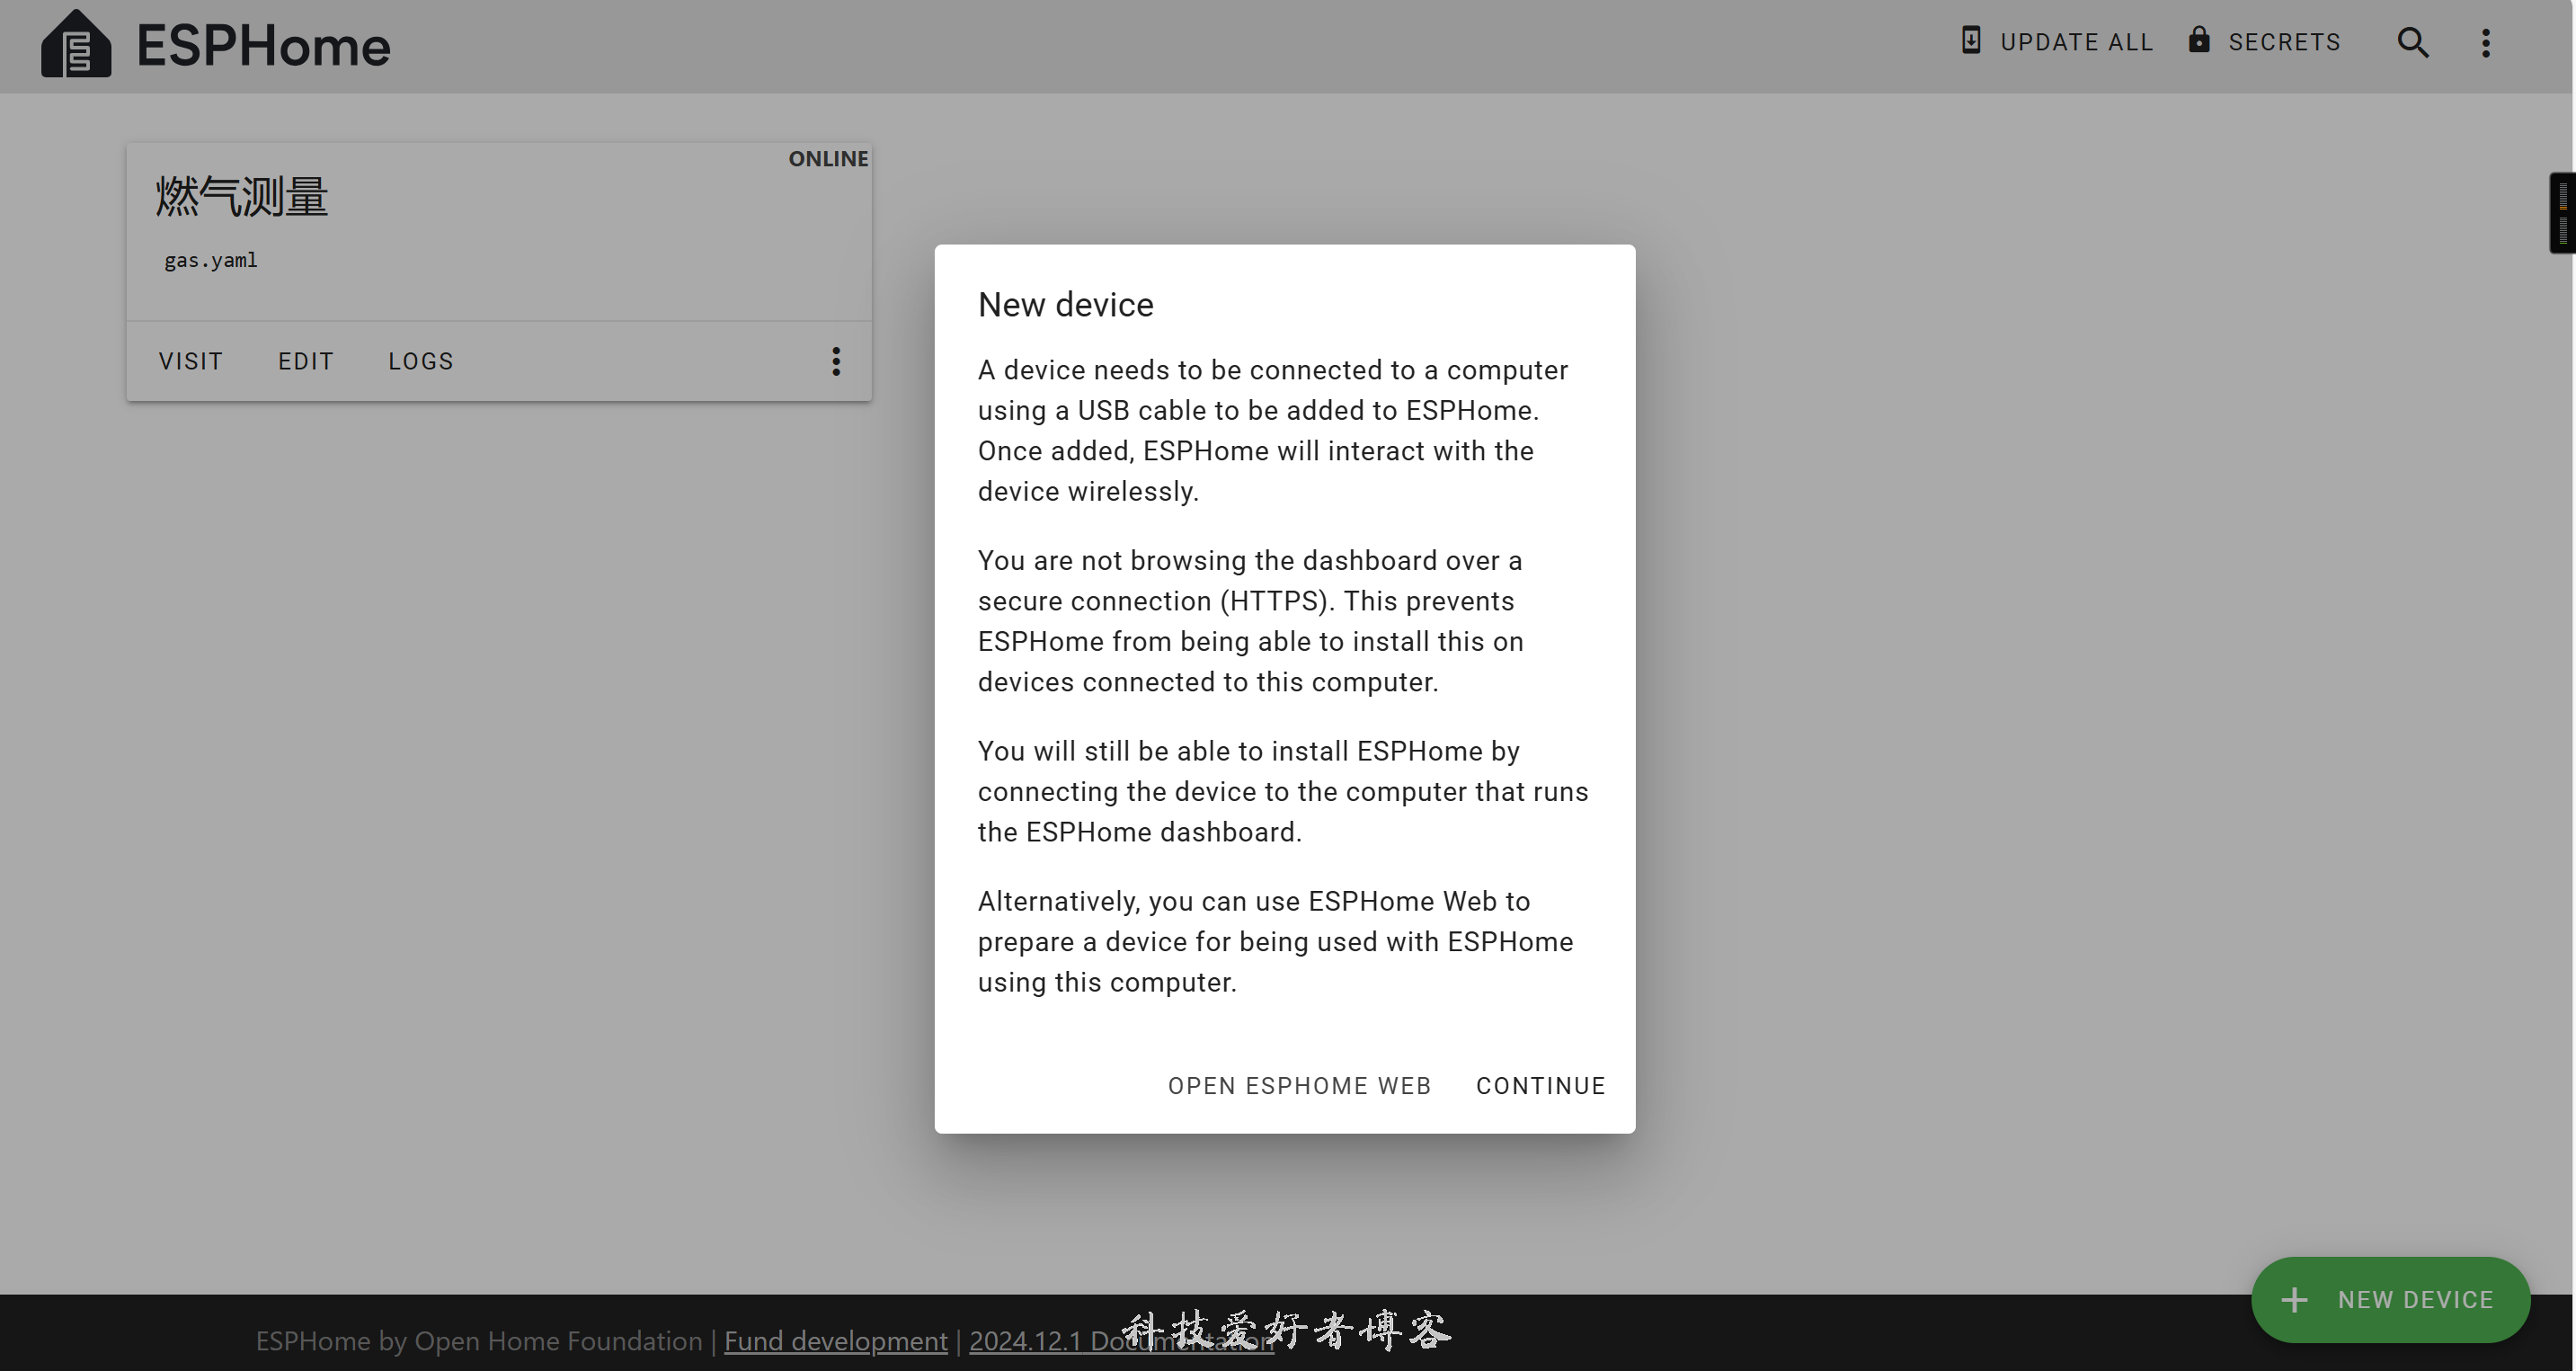Click the plus icon on NEW DEVICE button

coord(2294,1300)
